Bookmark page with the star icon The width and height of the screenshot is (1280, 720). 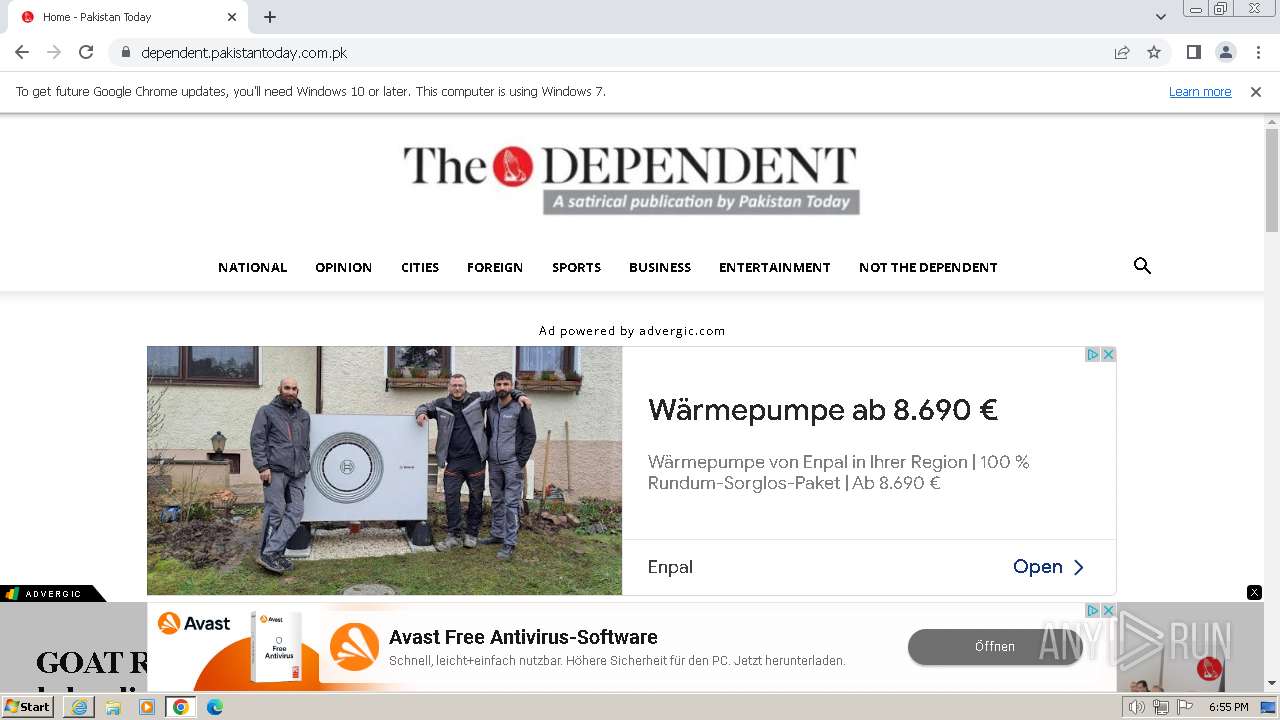(x=1154, y=52)
